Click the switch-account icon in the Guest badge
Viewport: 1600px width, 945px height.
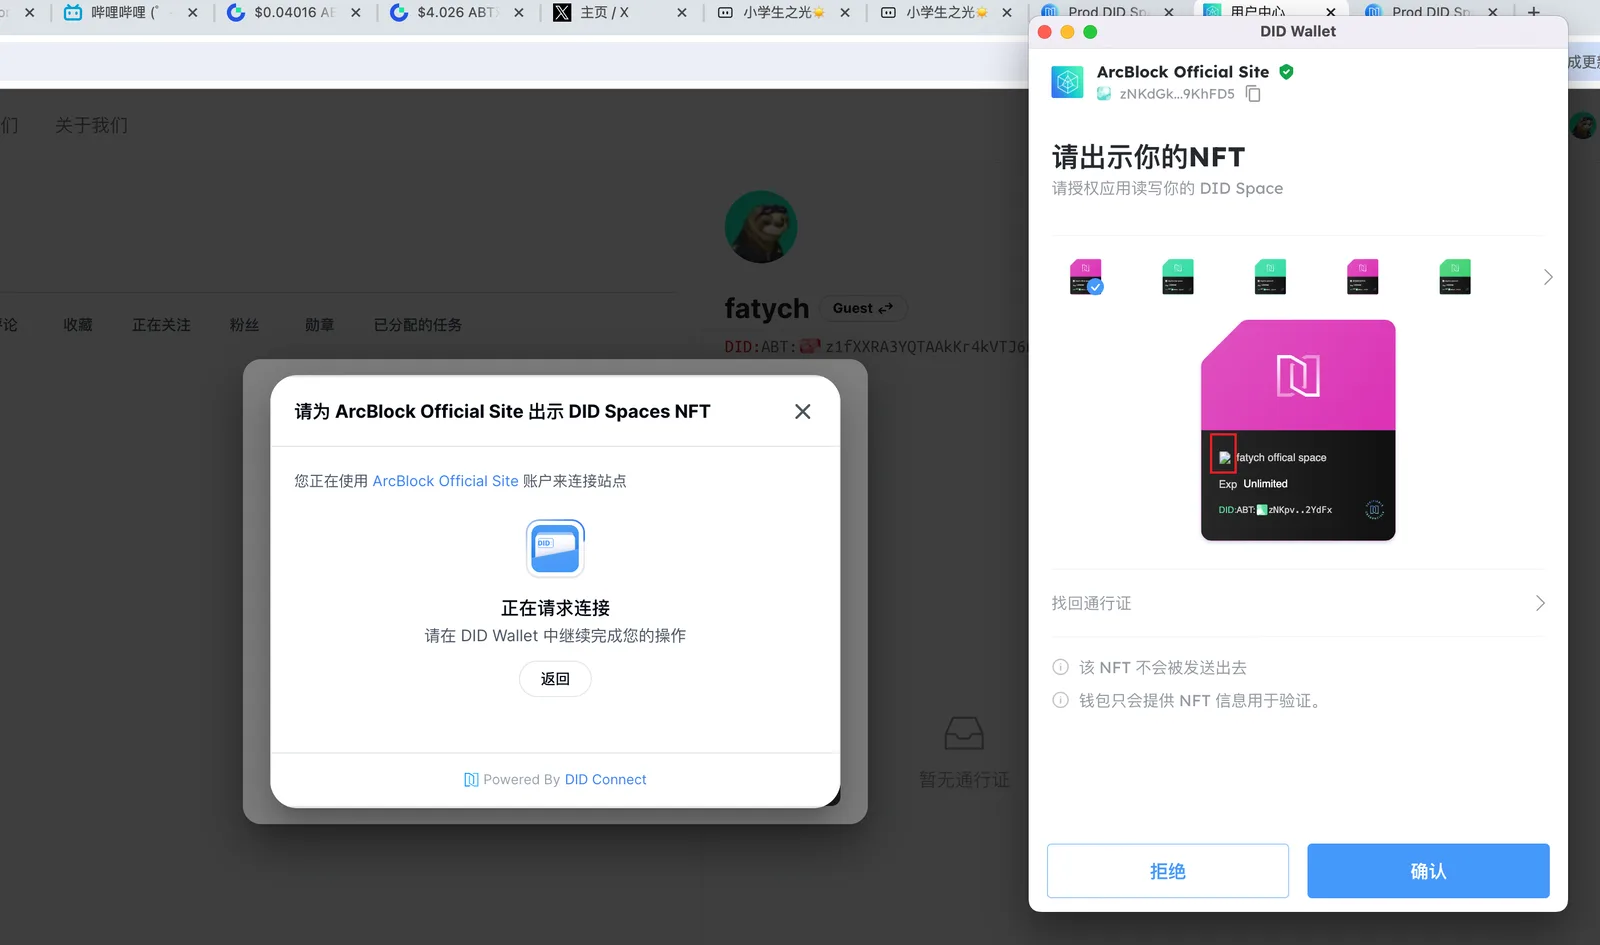point(885,308)
